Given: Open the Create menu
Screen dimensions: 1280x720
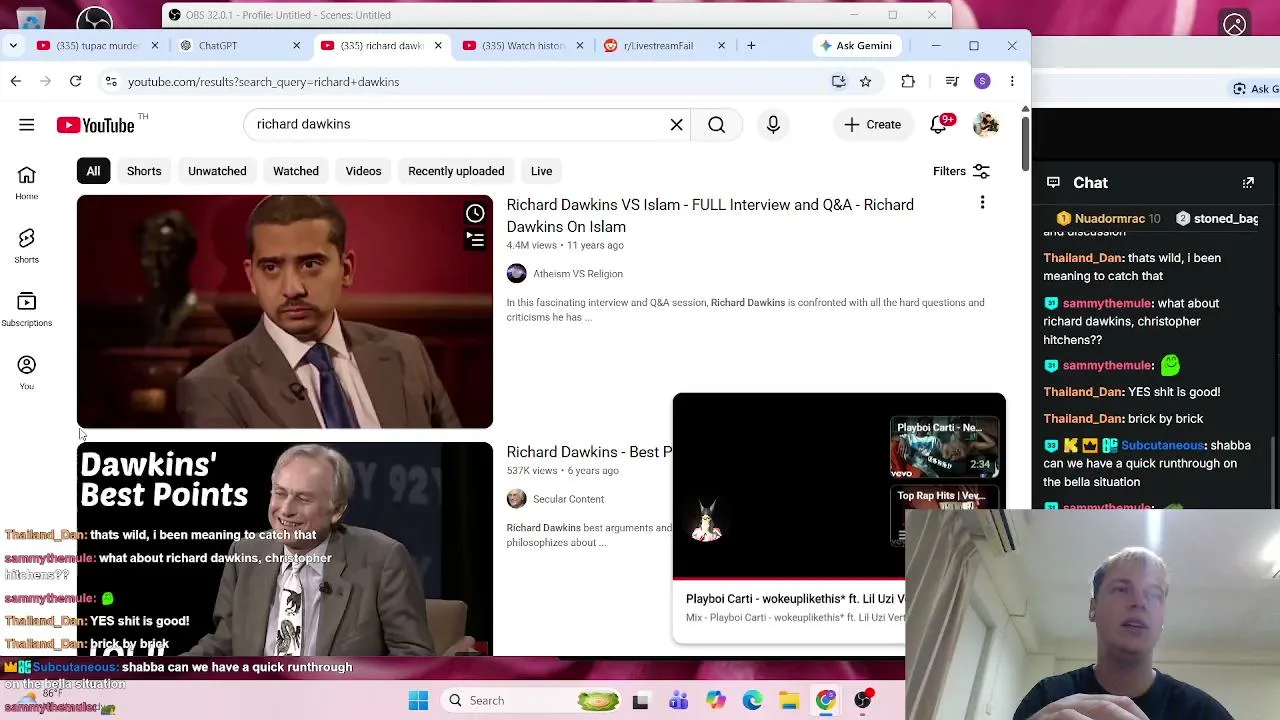Looking at the screenshot, I should pyautogui.click(x=873, y=124).
